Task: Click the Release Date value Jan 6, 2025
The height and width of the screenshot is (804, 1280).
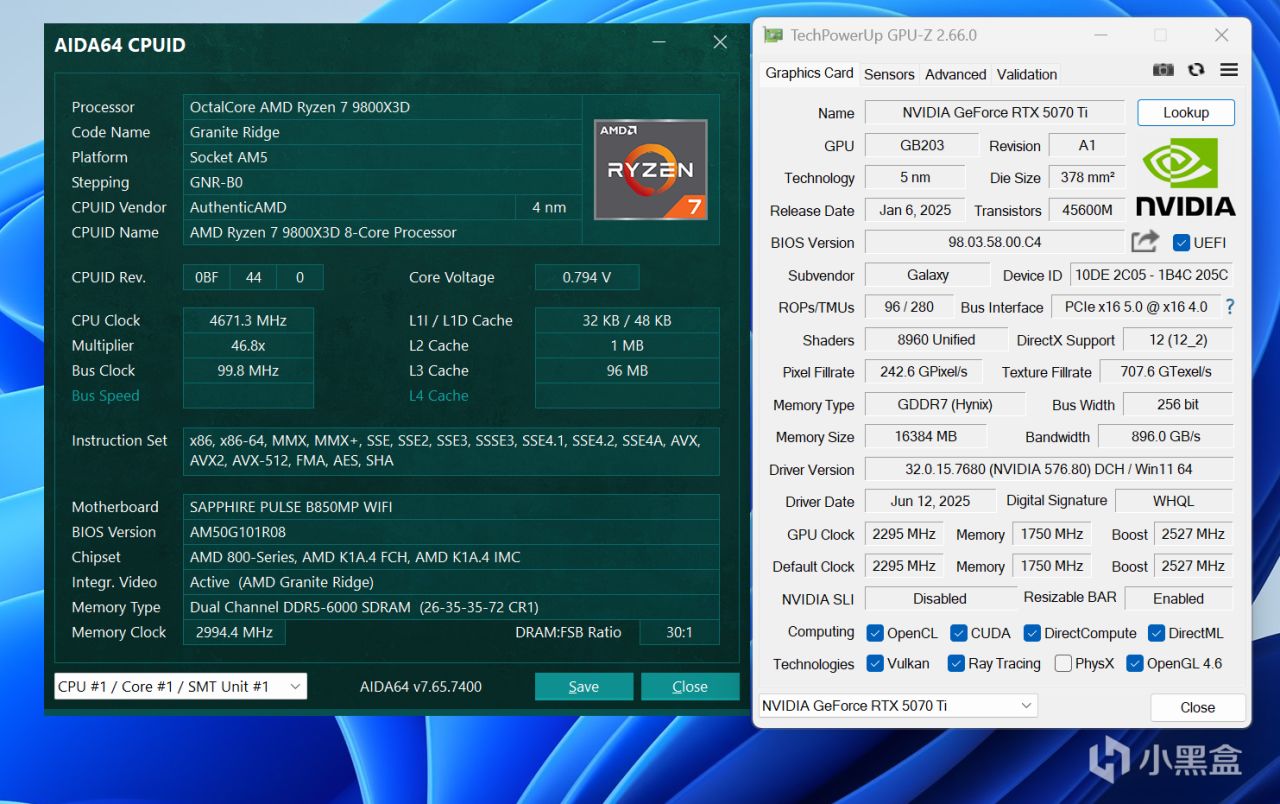Action: (x=915, y=210)
